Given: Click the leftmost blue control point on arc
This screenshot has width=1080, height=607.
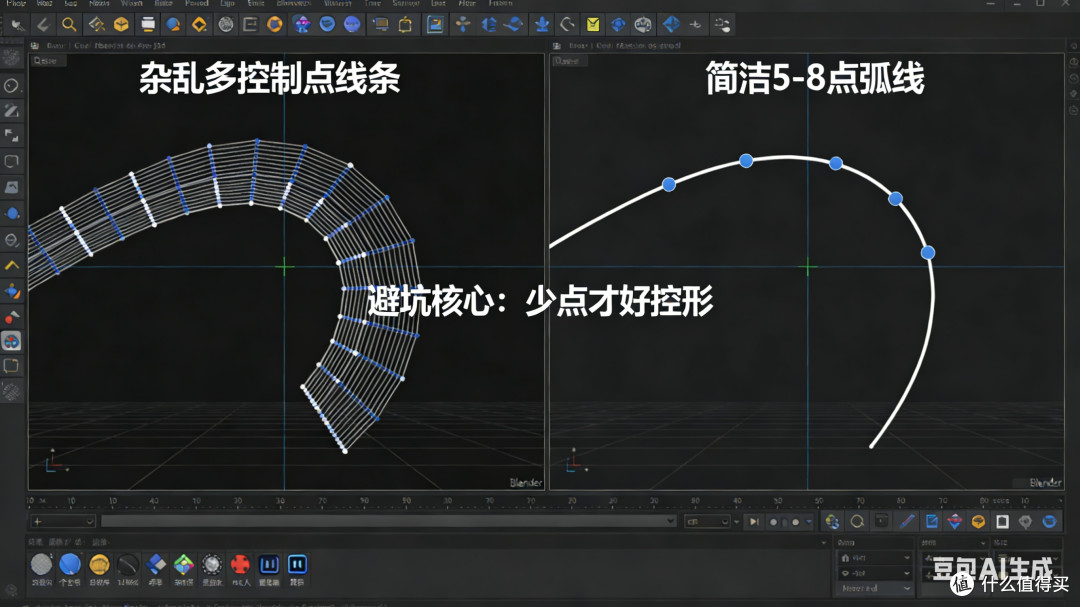Looking at the screenshot, I should pos(669,185).
